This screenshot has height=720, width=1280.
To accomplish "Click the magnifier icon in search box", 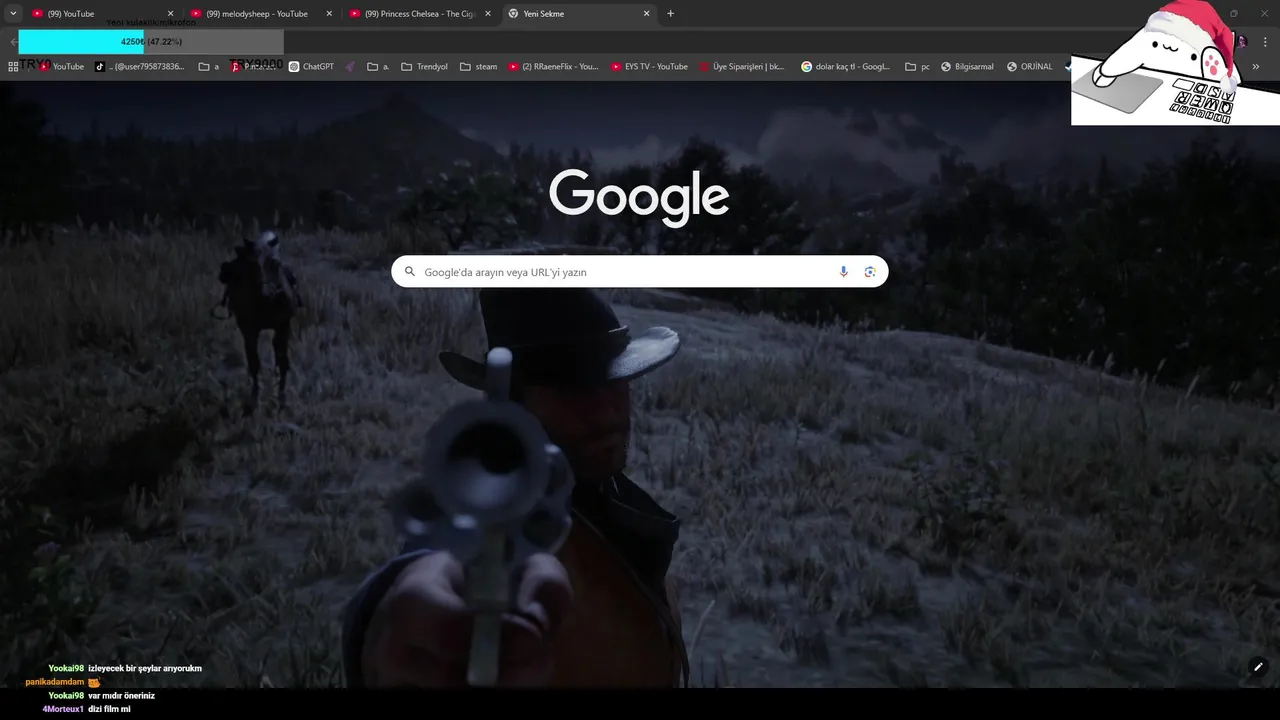I will pos(409,272).
